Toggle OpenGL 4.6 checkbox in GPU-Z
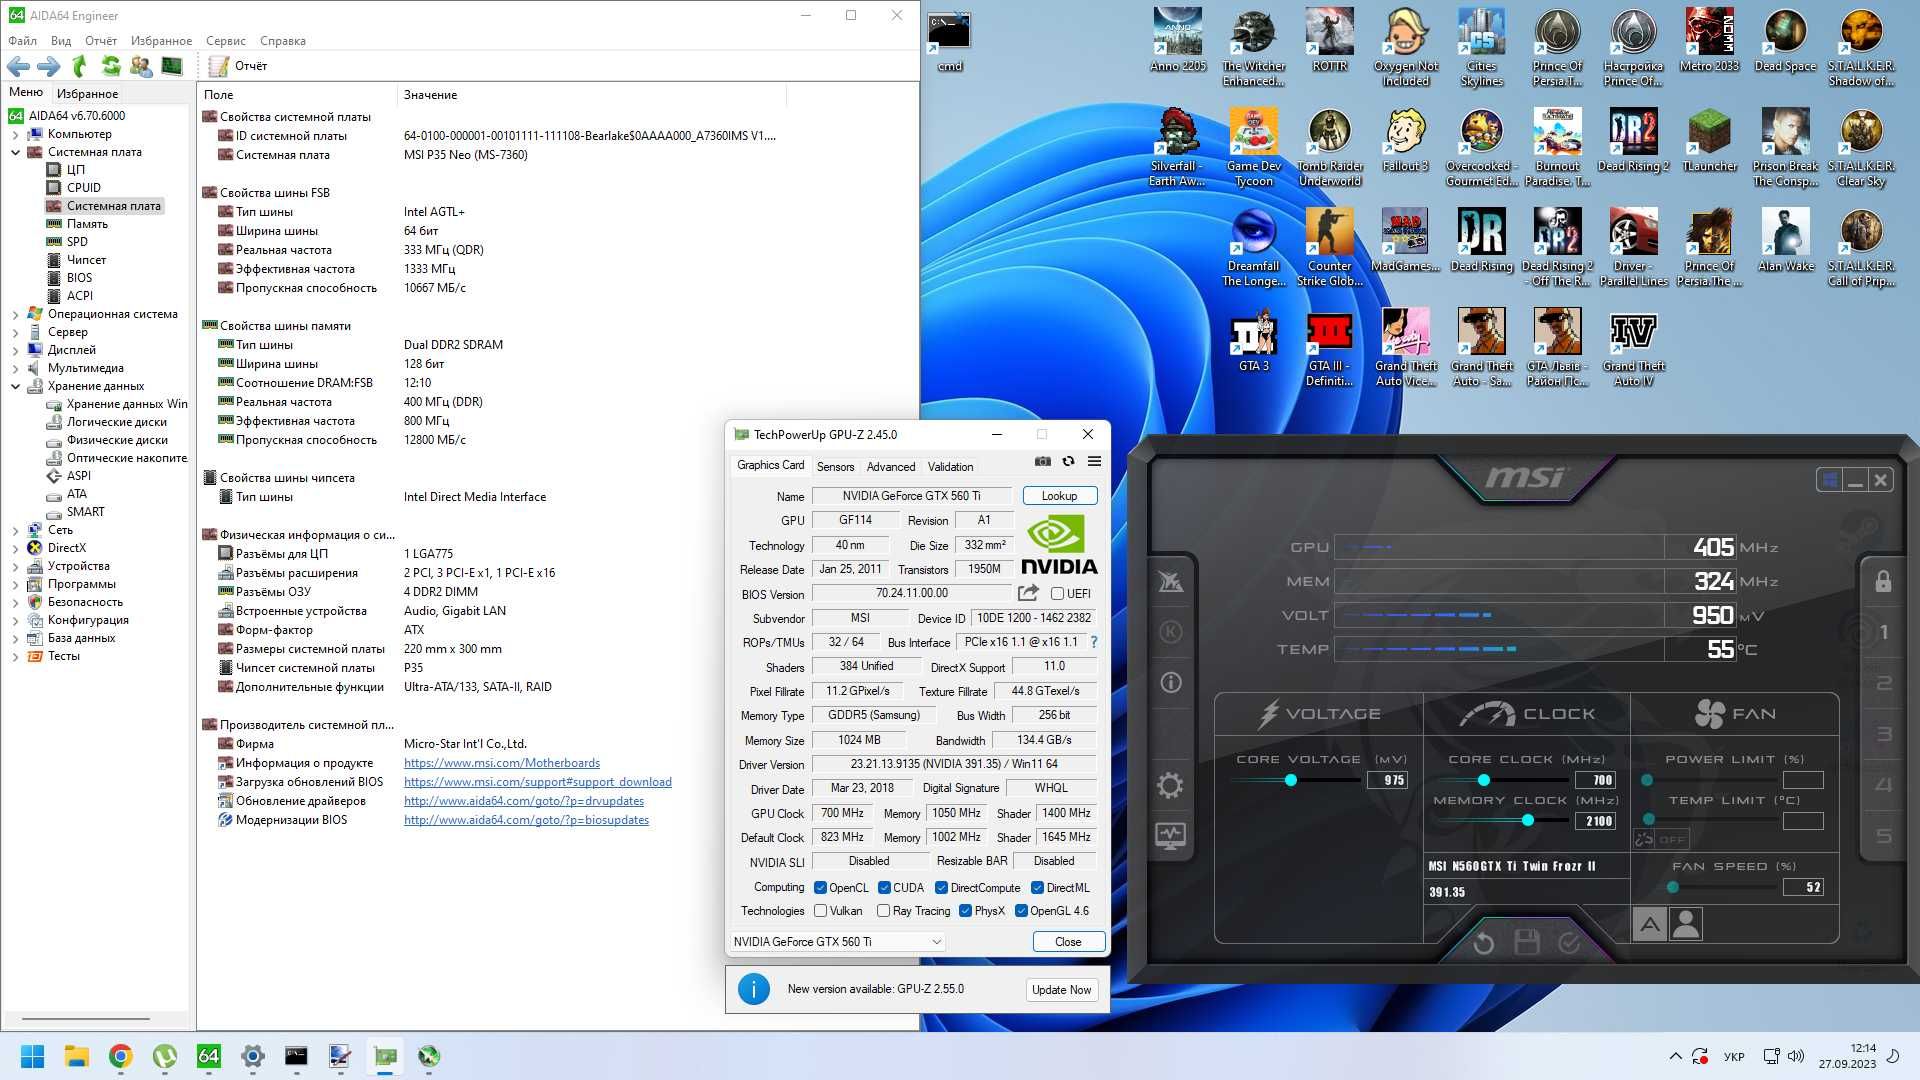The image size is (1920, 1080). [x=1021, y=911]
